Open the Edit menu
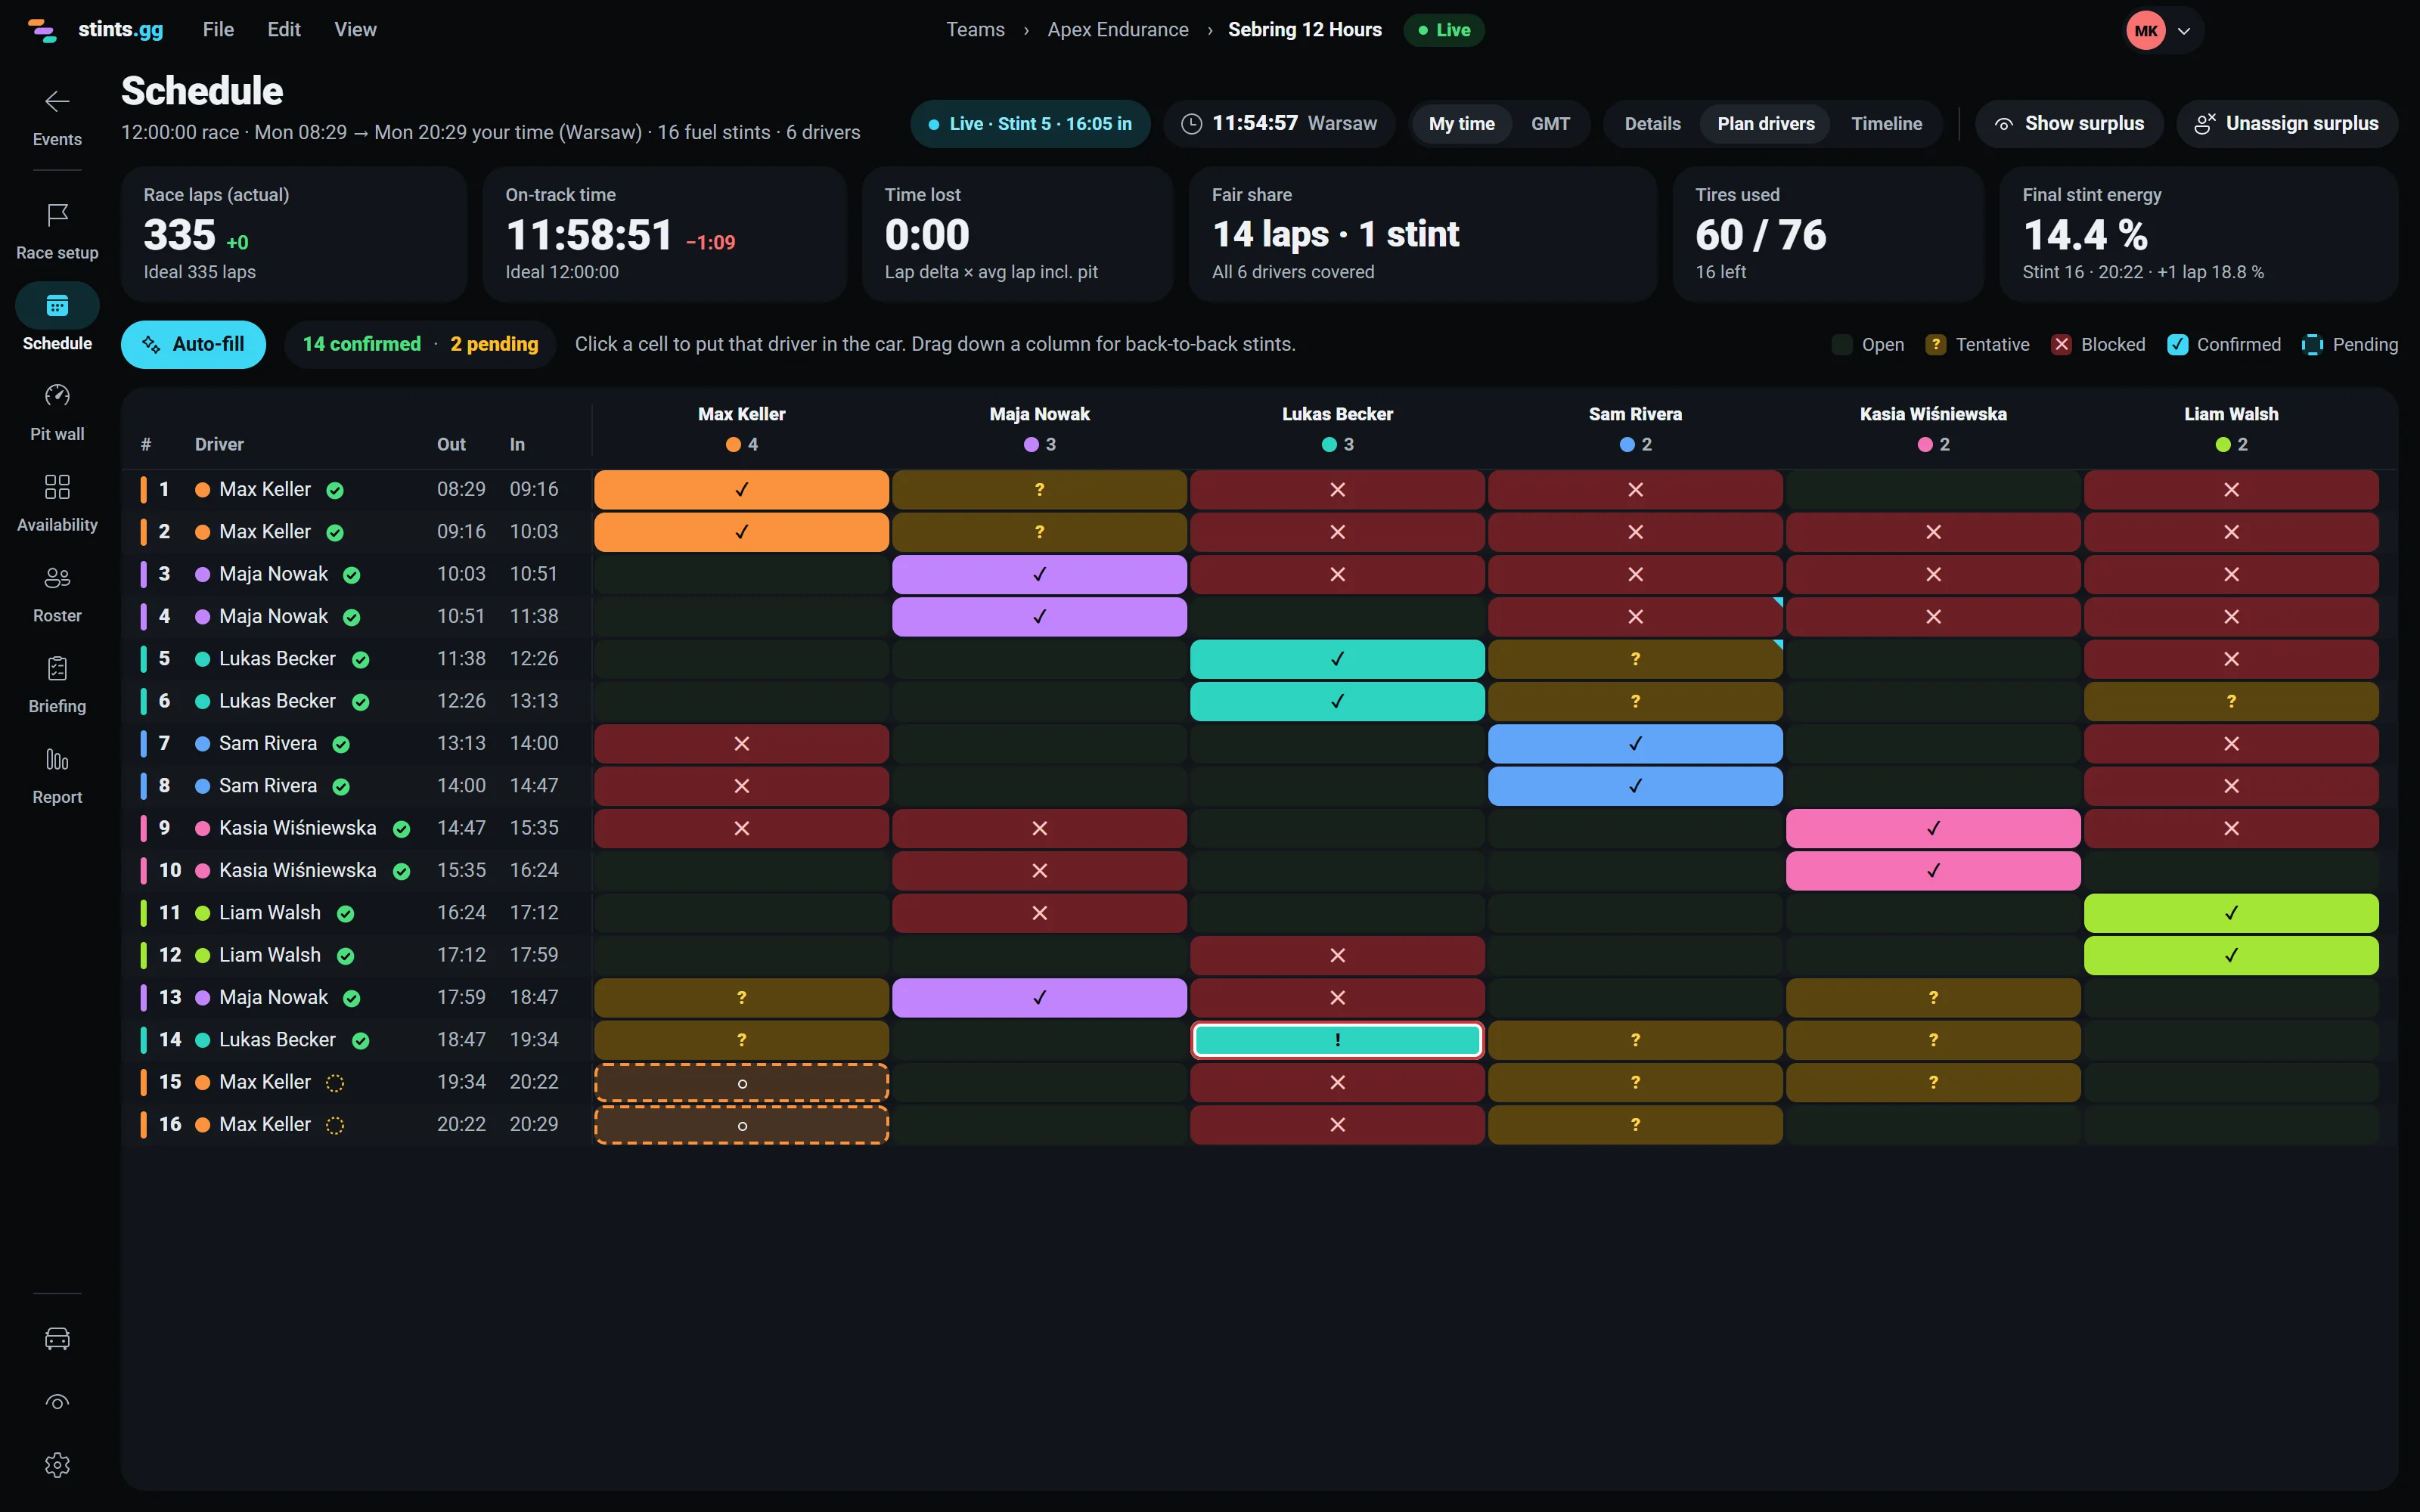This screenshot has height=1512, width=2420. [x=284, y=30]
